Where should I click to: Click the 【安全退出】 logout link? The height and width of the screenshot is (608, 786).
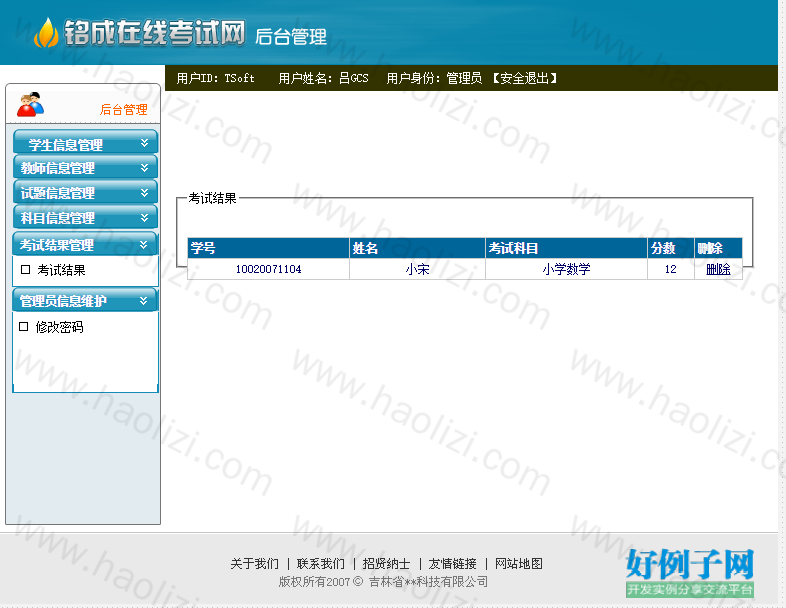pyautogui.click(x=524, y=78)
